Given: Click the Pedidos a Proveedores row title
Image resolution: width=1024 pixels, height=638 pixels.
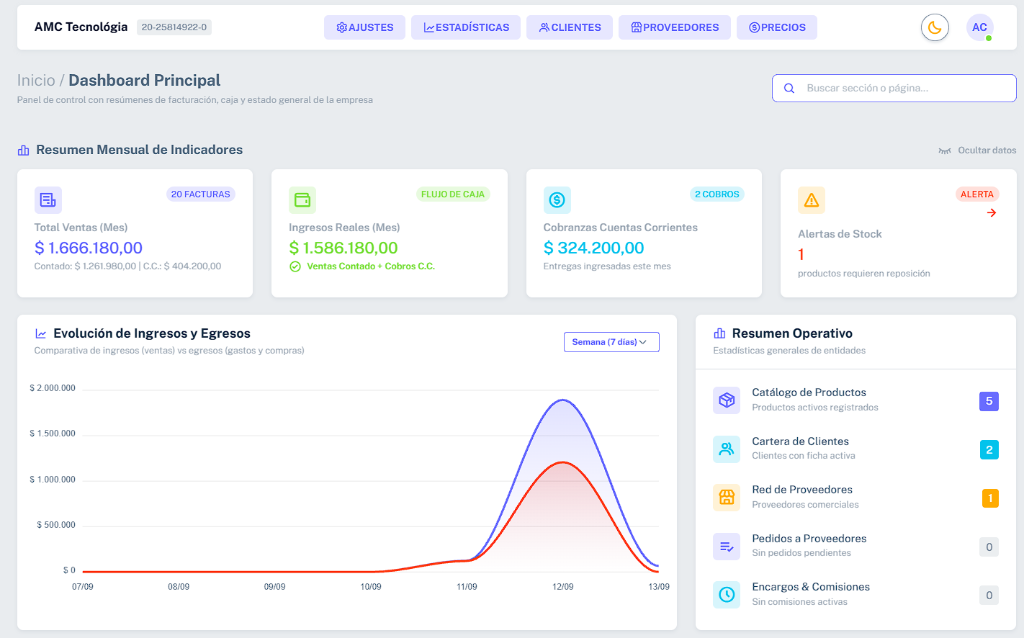Looking at the screenshot, I should (x=809, y=539).
